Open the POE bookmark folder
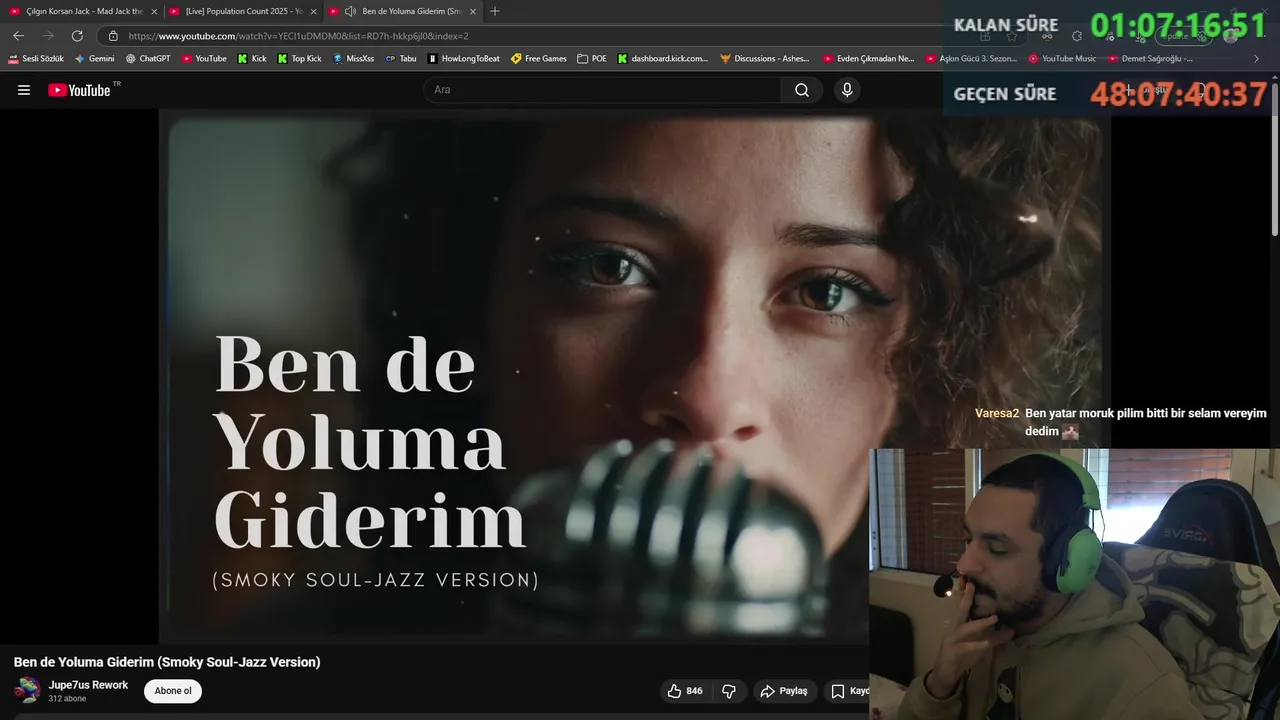Screen dimensions: 1280x720 tap(592, 59)
